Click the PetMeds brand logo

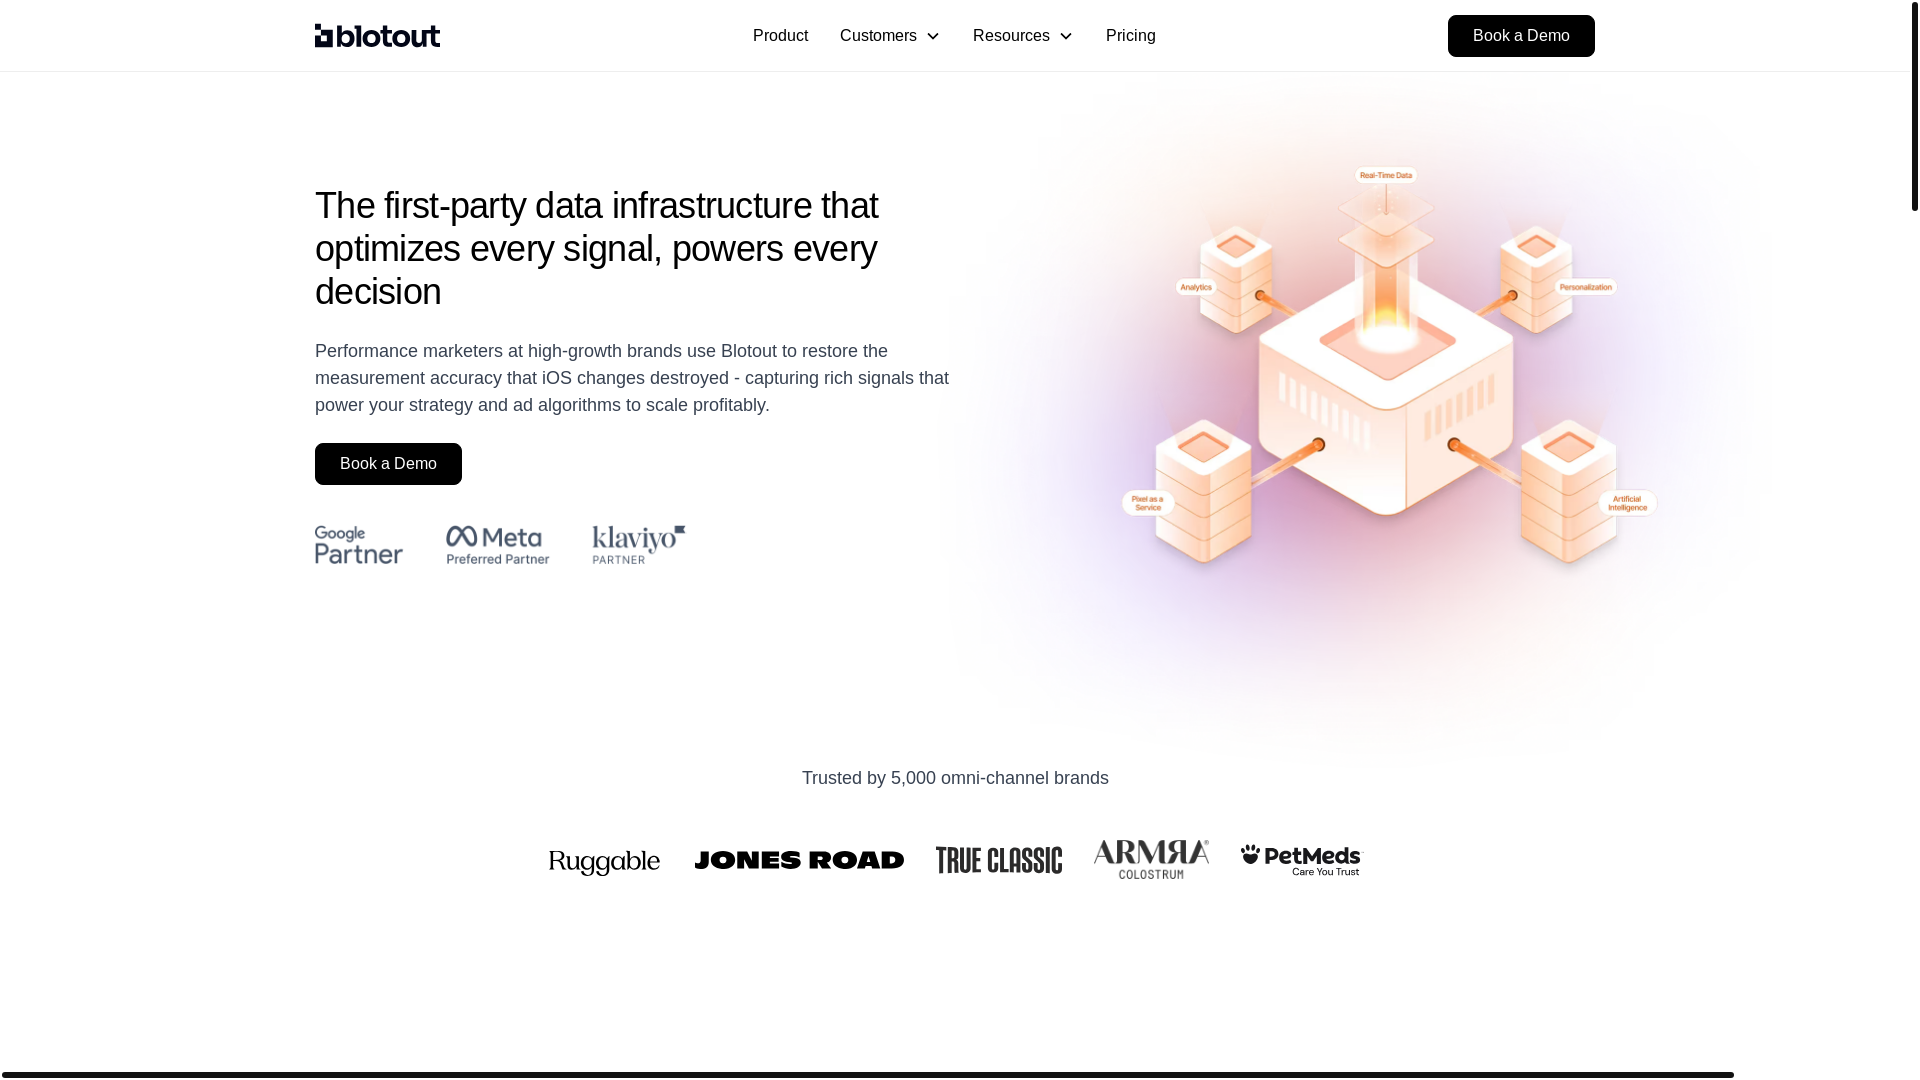click(1302, 860)
